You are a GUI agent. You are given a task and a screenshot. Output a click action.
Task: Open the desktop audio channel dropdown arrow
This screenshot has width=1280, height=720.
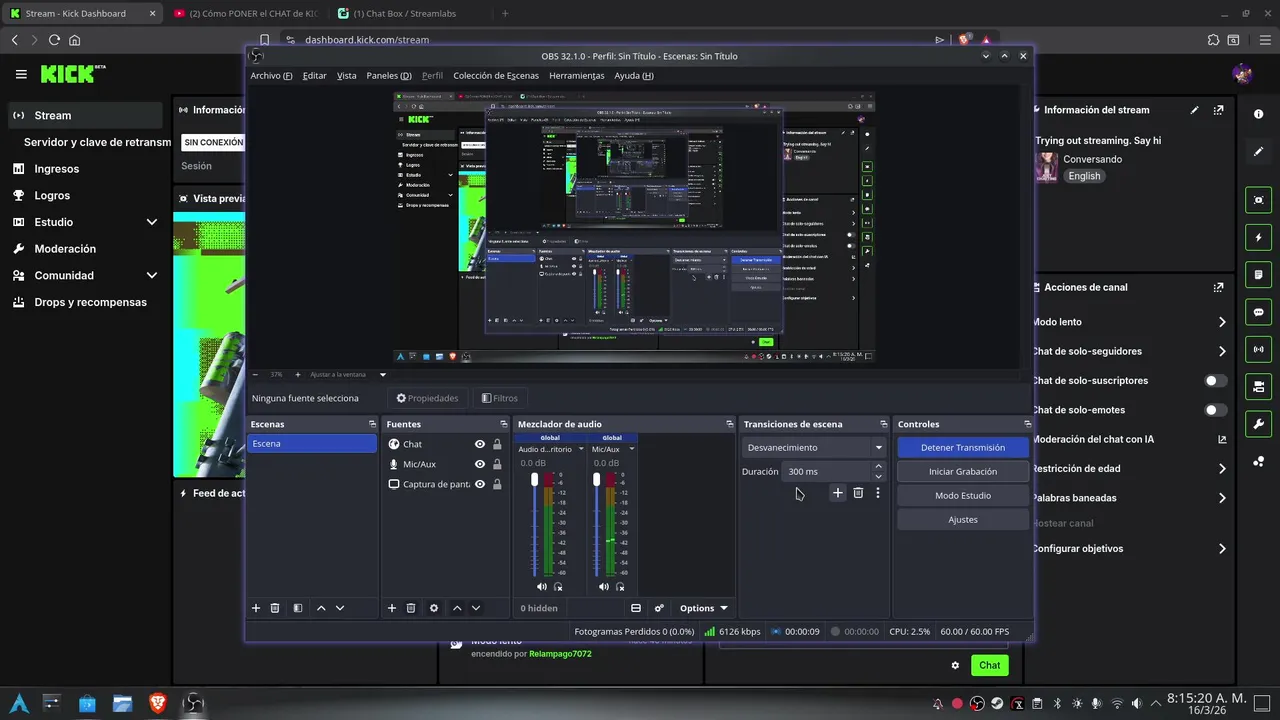[581, 449]
